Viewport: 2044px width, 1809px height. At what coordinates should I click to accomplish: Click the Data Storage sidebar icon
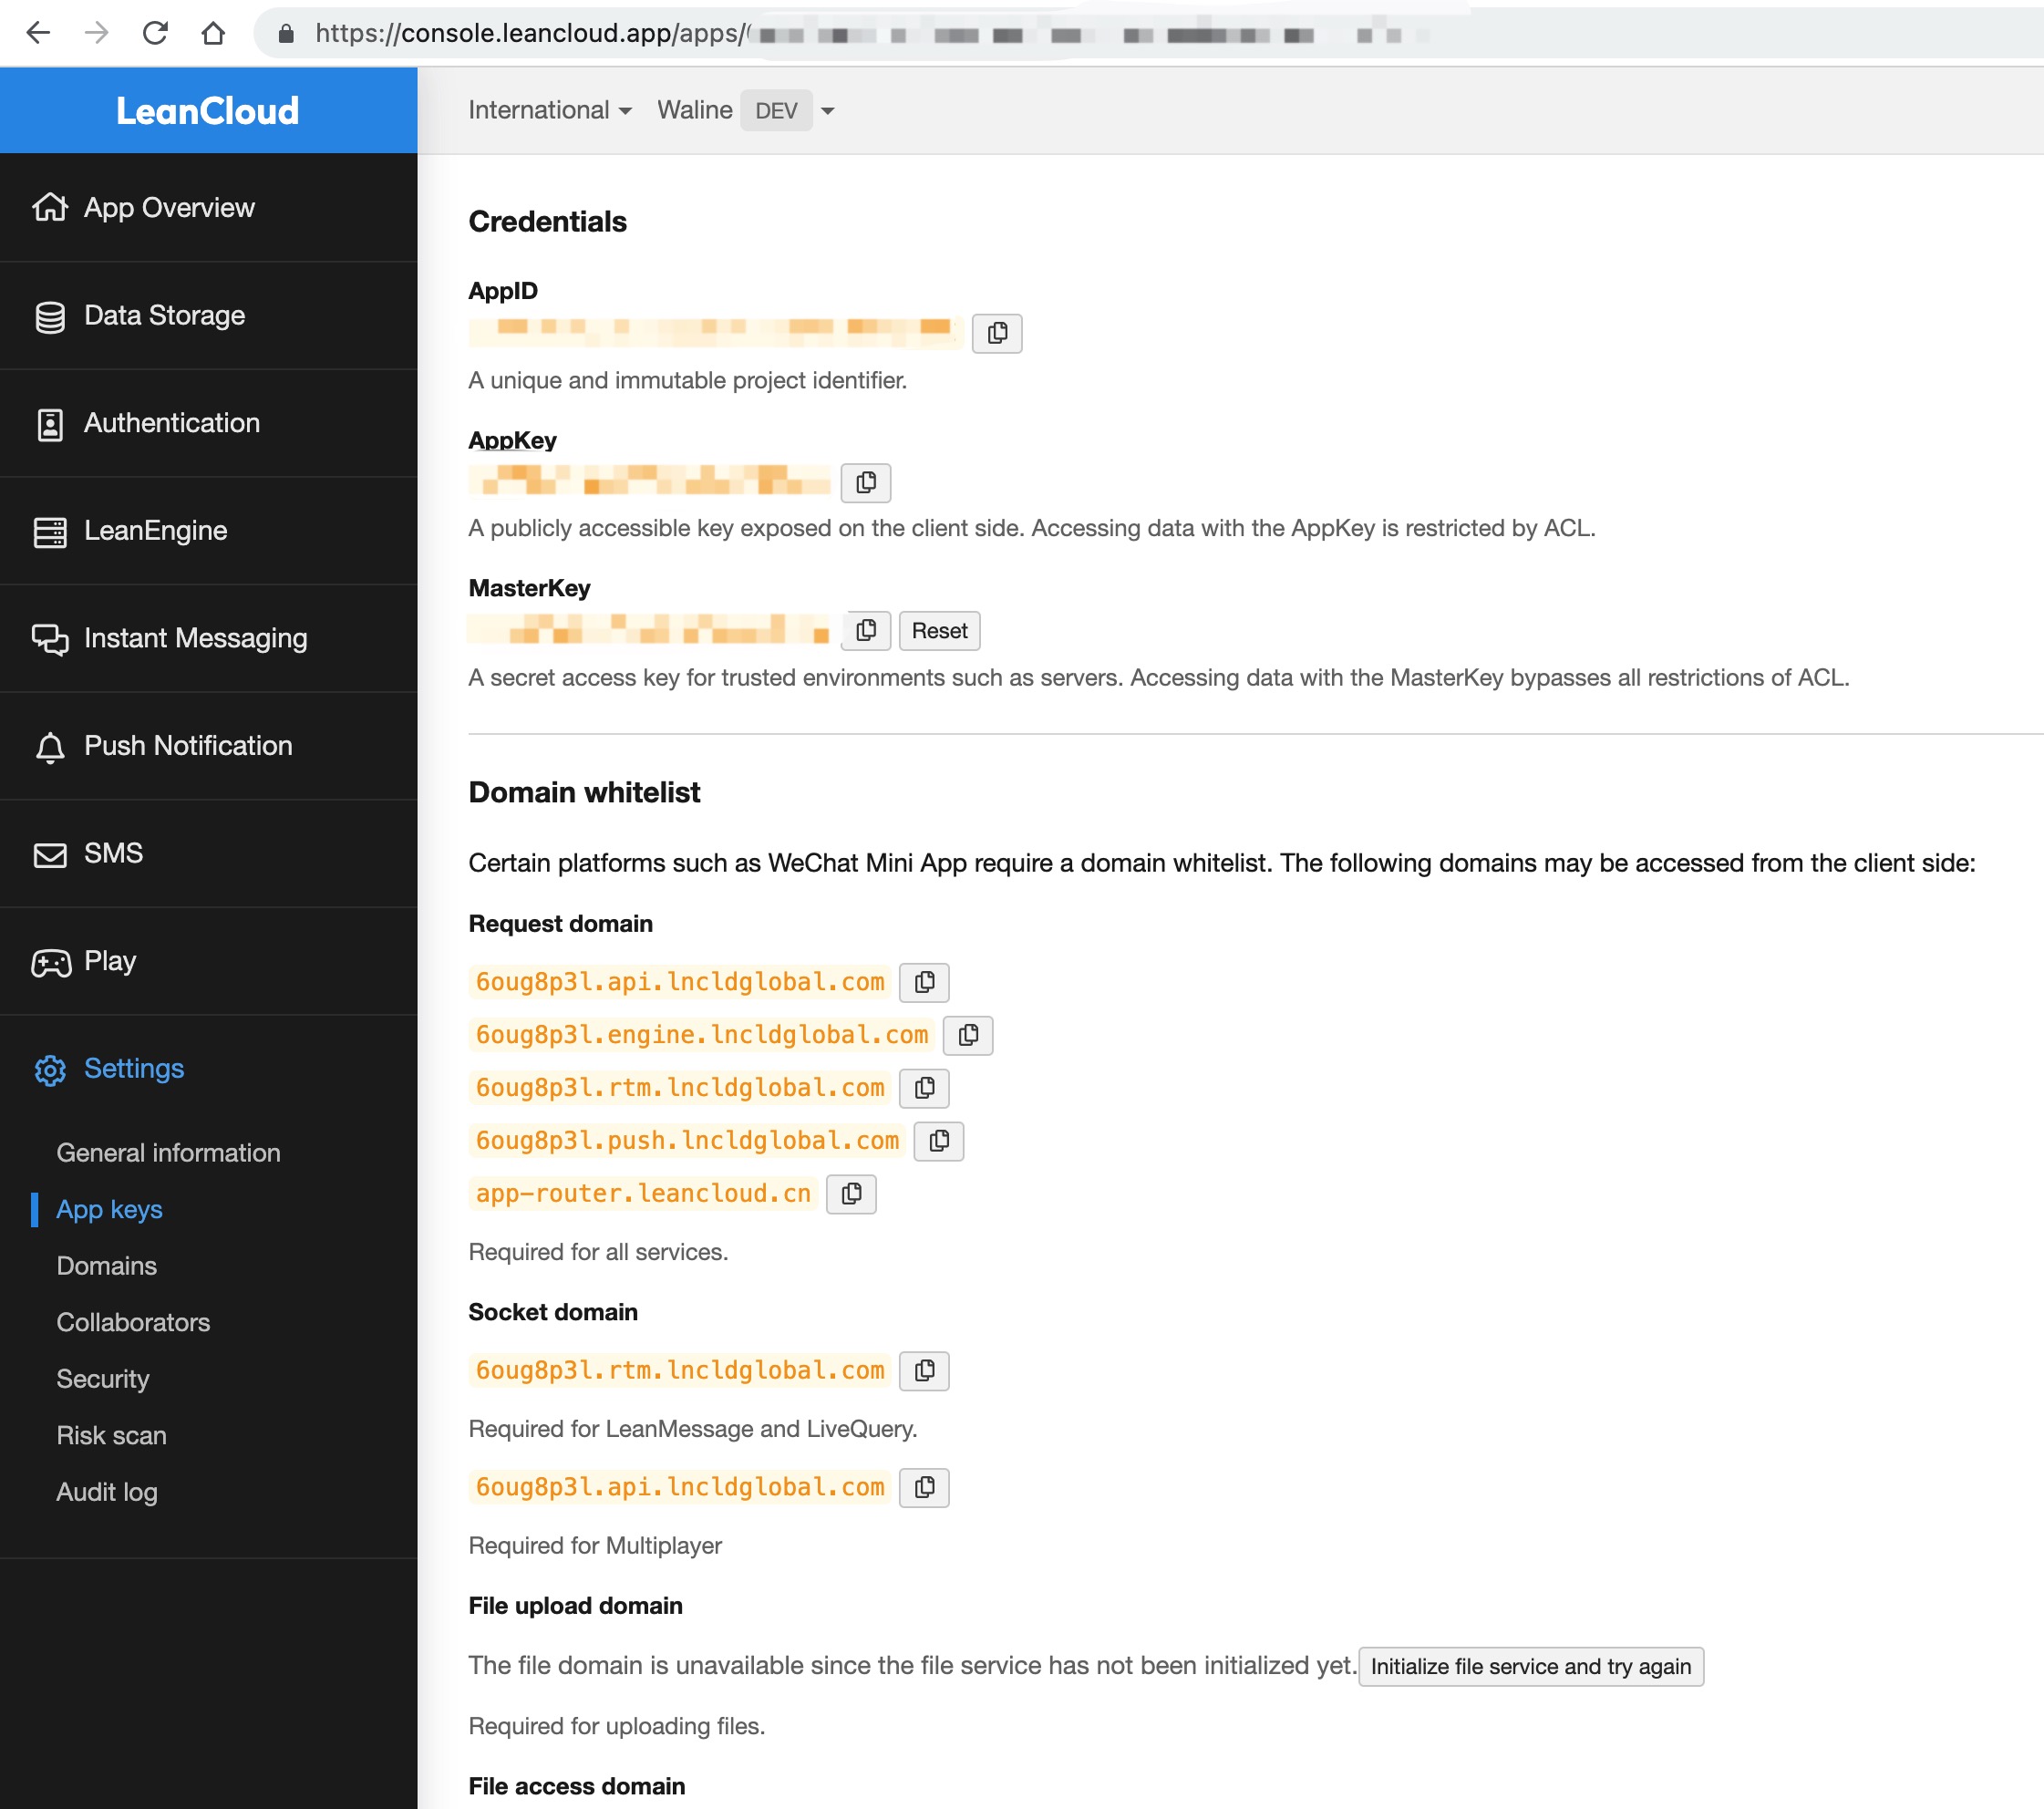[52, 316]
